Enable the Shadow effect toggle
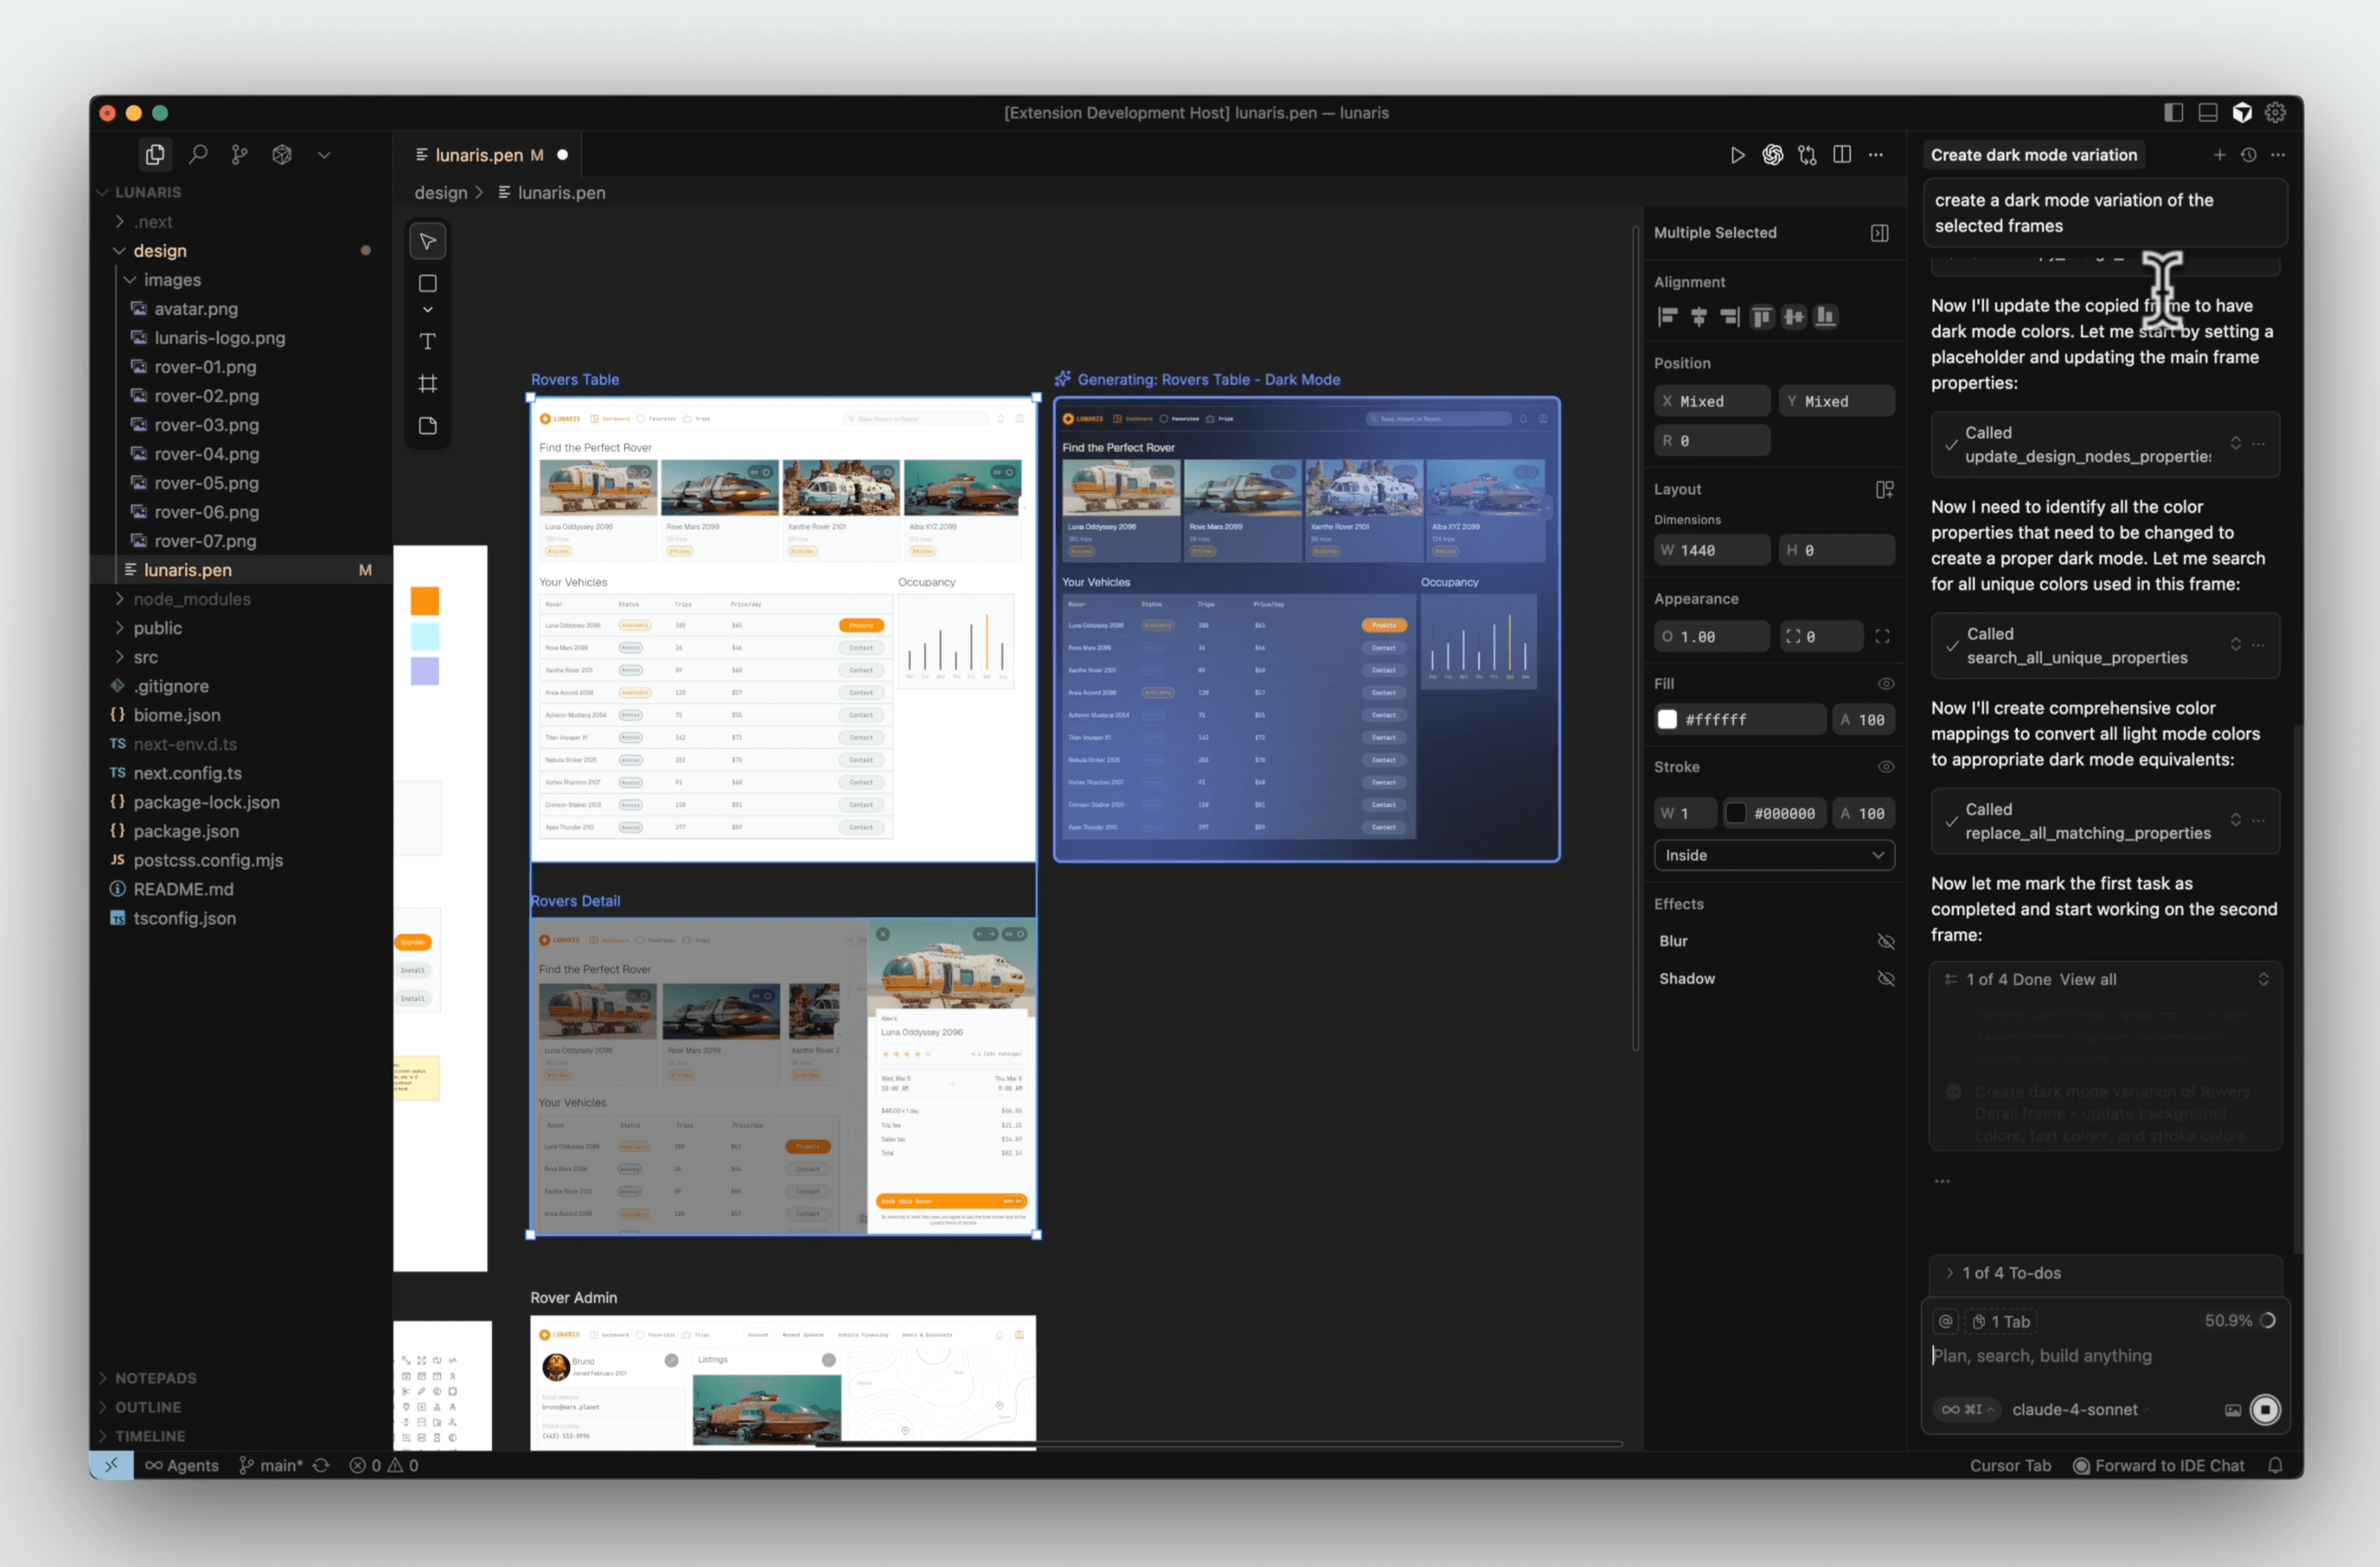The width and height of the screenshot is (2380, 1567). tap(1885, 979)
